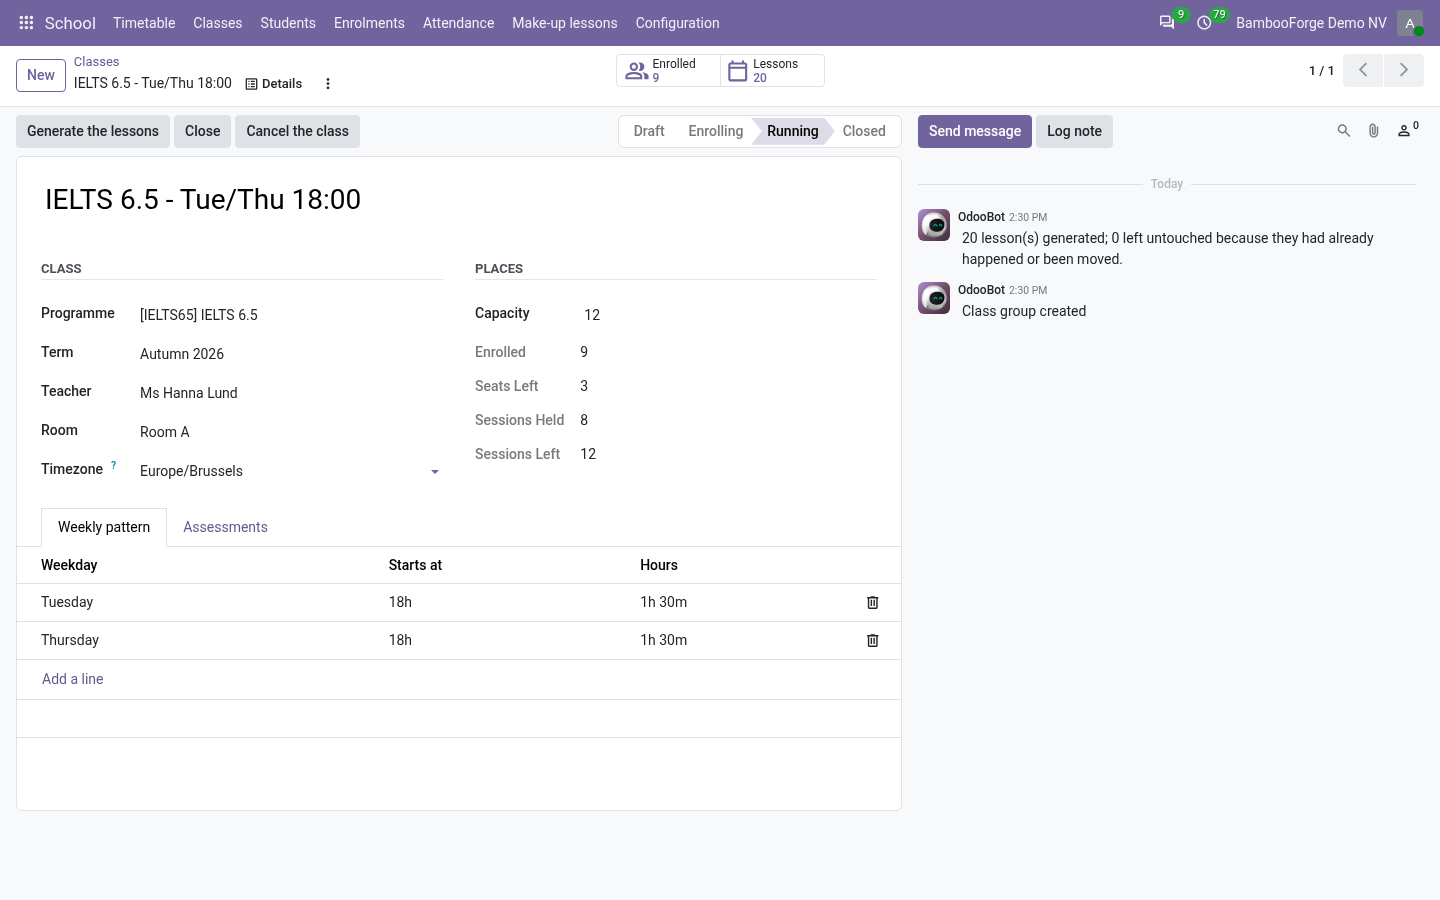This screenshot has width=1440, height=900.
Task: Open the apps grid menu icon
Action: point(26,23)
